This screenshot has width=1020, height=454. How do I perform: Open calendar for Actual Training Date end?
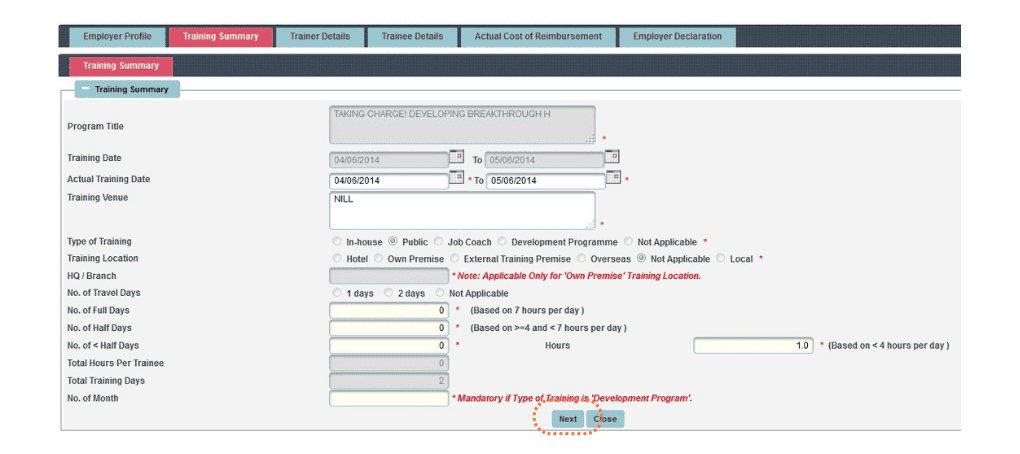tap(613, 178)
